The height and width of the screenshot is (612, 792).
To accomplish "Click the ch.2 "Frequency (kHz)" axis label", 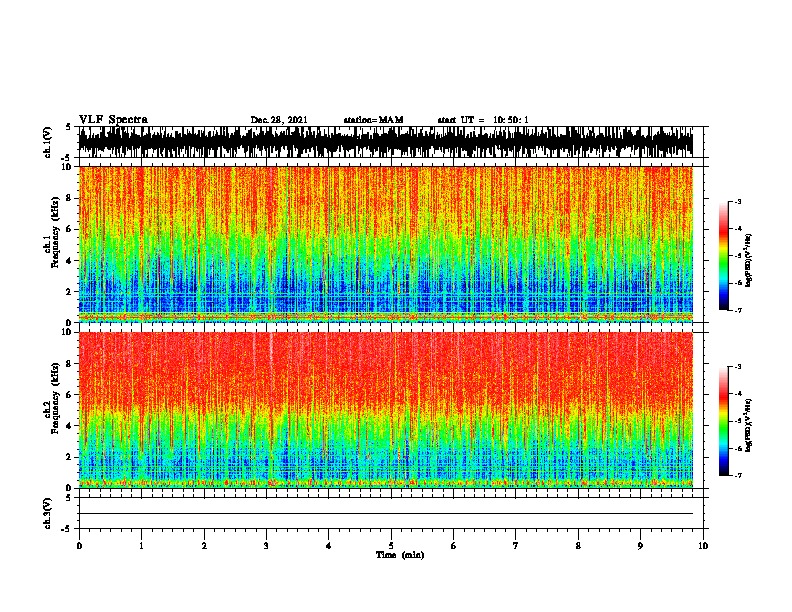I will [x=56, y=398].
